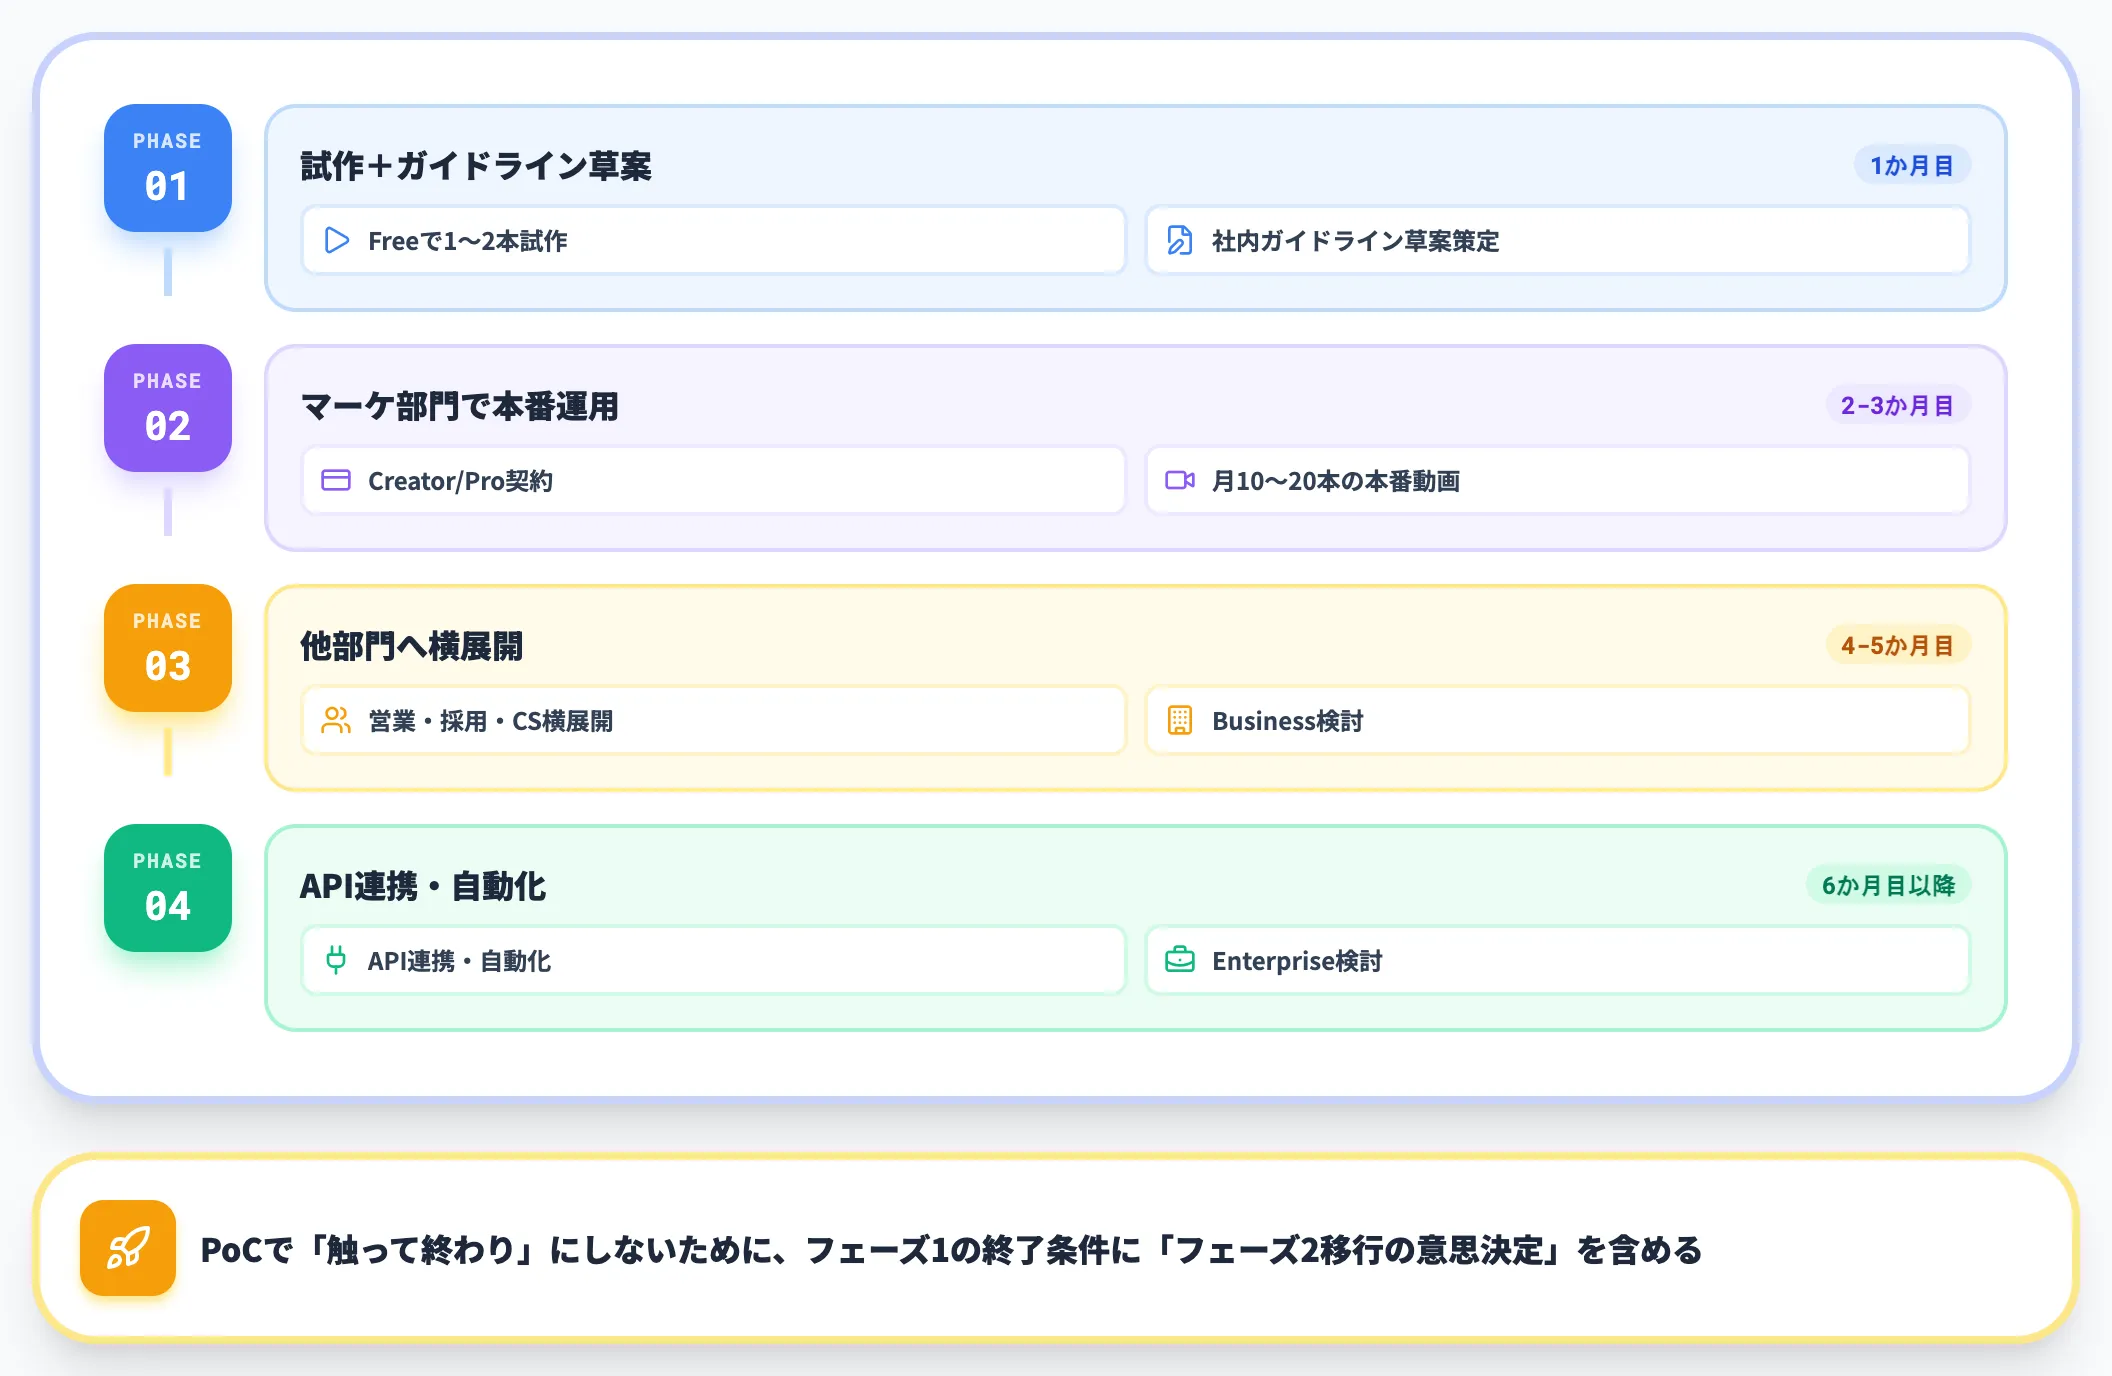2112x1376 pixels.
Task: Click the video camera icon beside 月10〜20本の本番動画
Action: pos(1180,480)
